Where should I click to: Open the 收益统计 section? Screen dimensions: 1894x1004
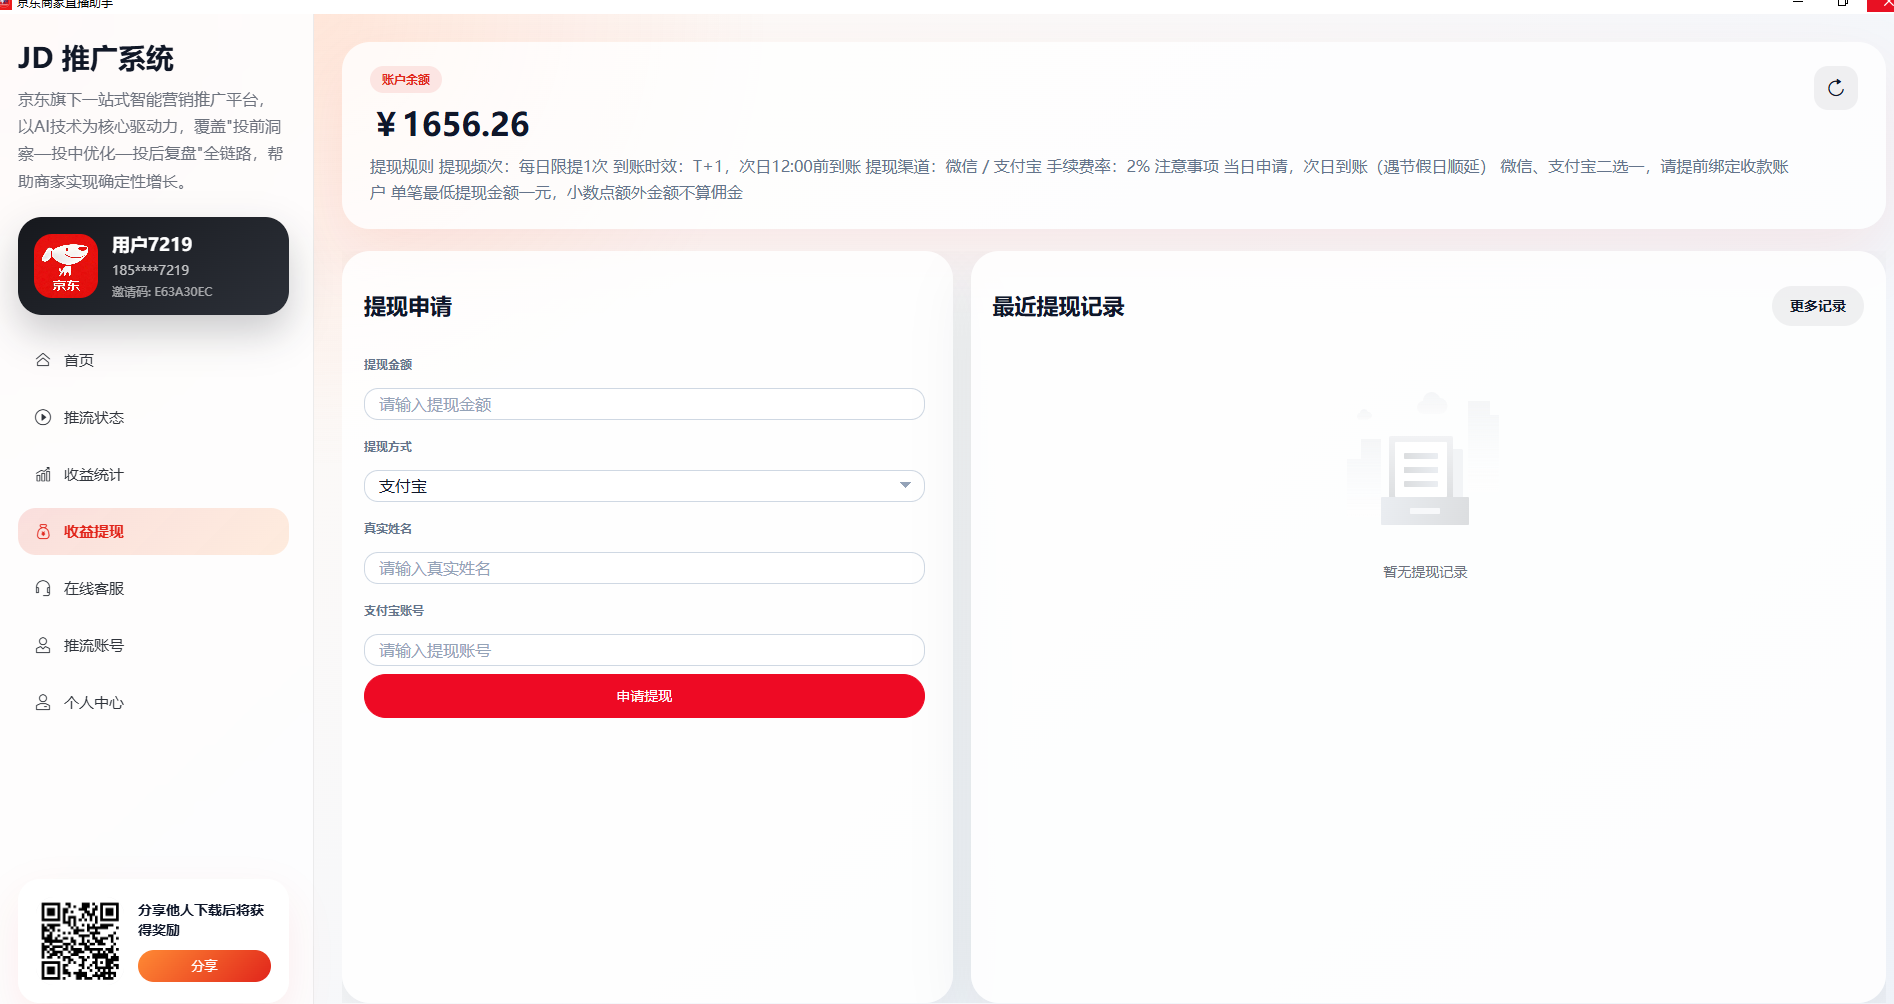point(153,474)
